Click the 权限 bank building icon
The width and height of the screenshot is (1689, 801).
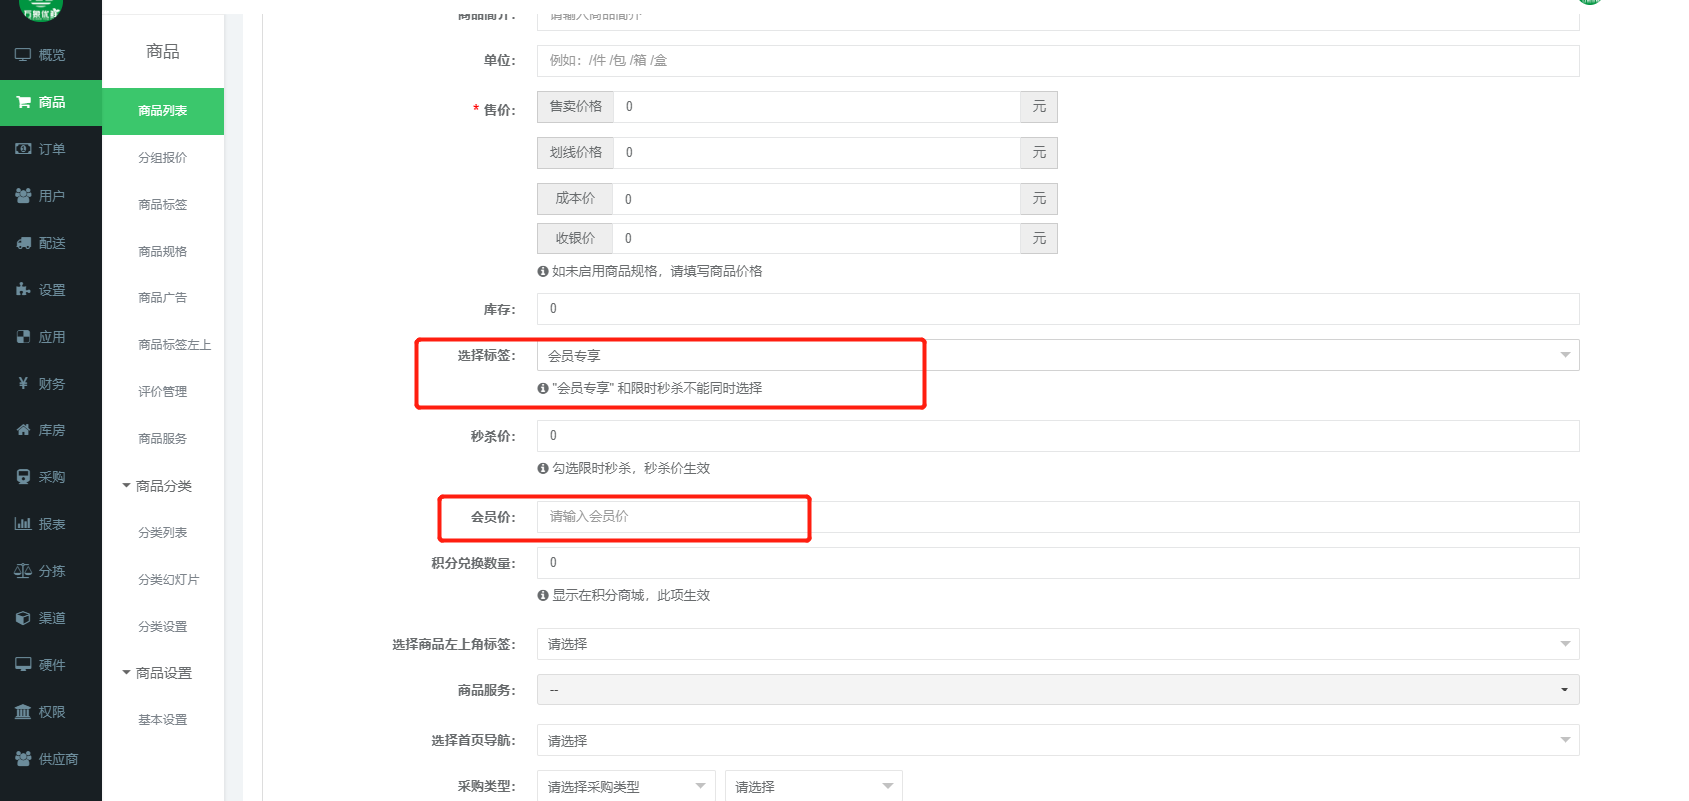click(x=23, y=712)
